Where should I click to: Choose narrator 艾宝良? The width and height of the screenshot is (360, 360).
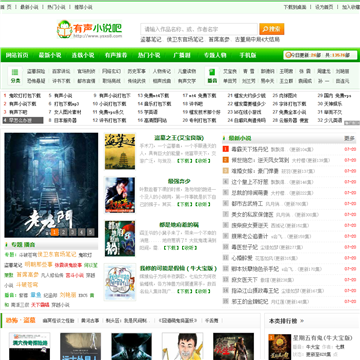(230, 71)
